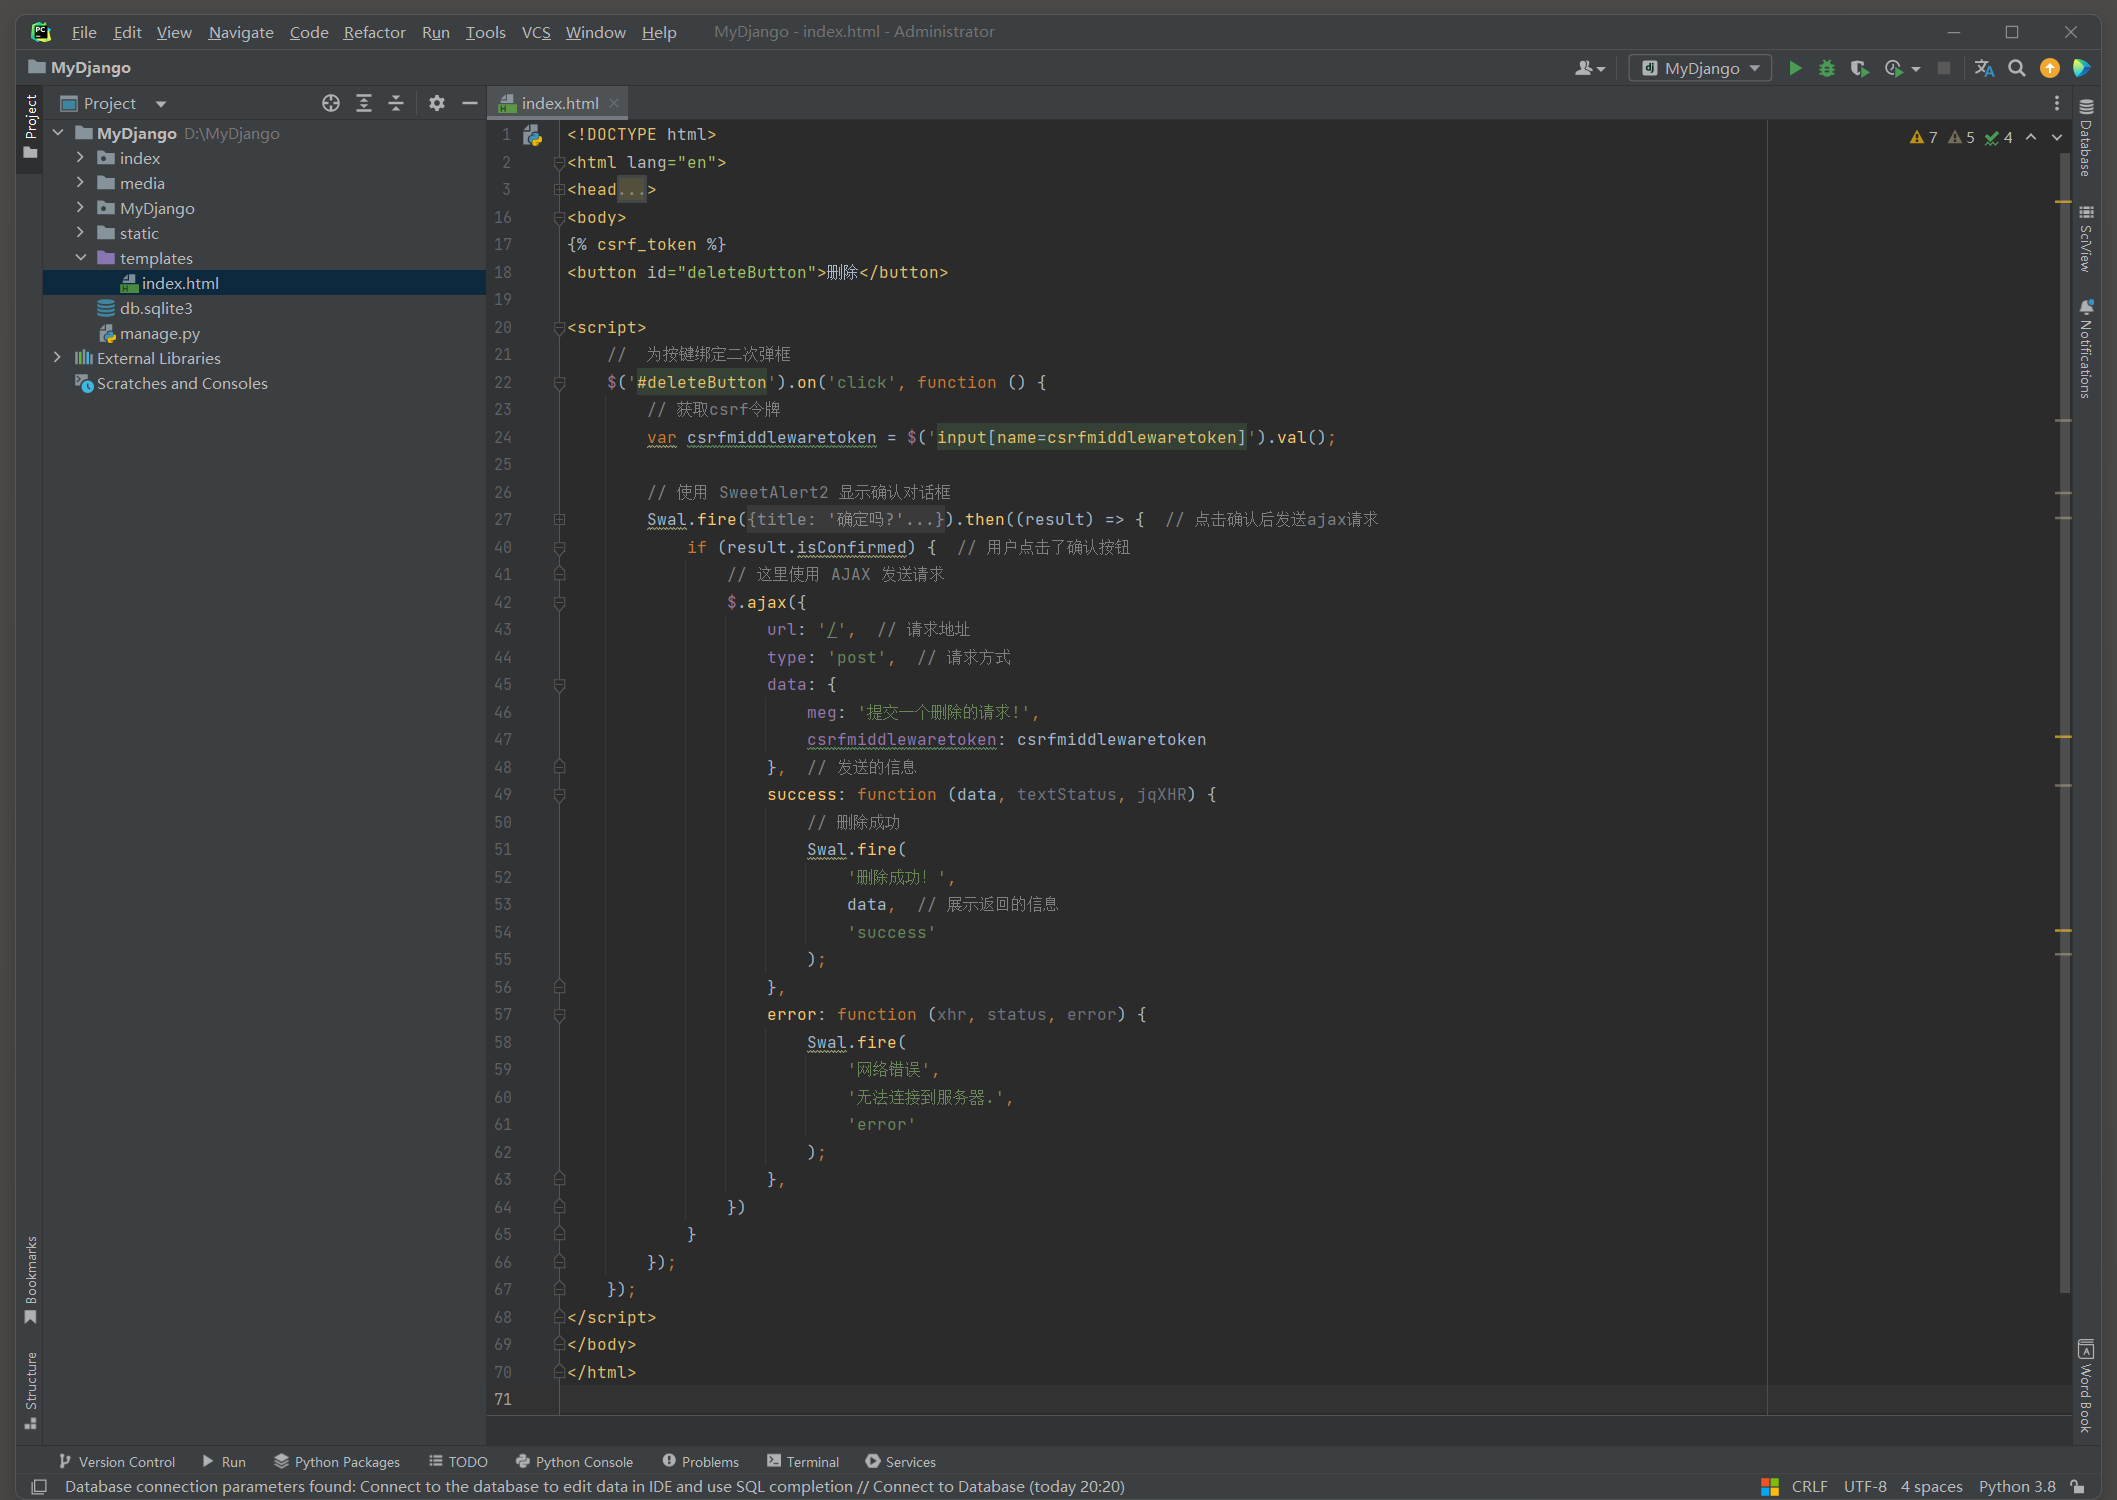Open the user account icon
Viewport: 2117px width, 1500px height.
pos(1589,68)
